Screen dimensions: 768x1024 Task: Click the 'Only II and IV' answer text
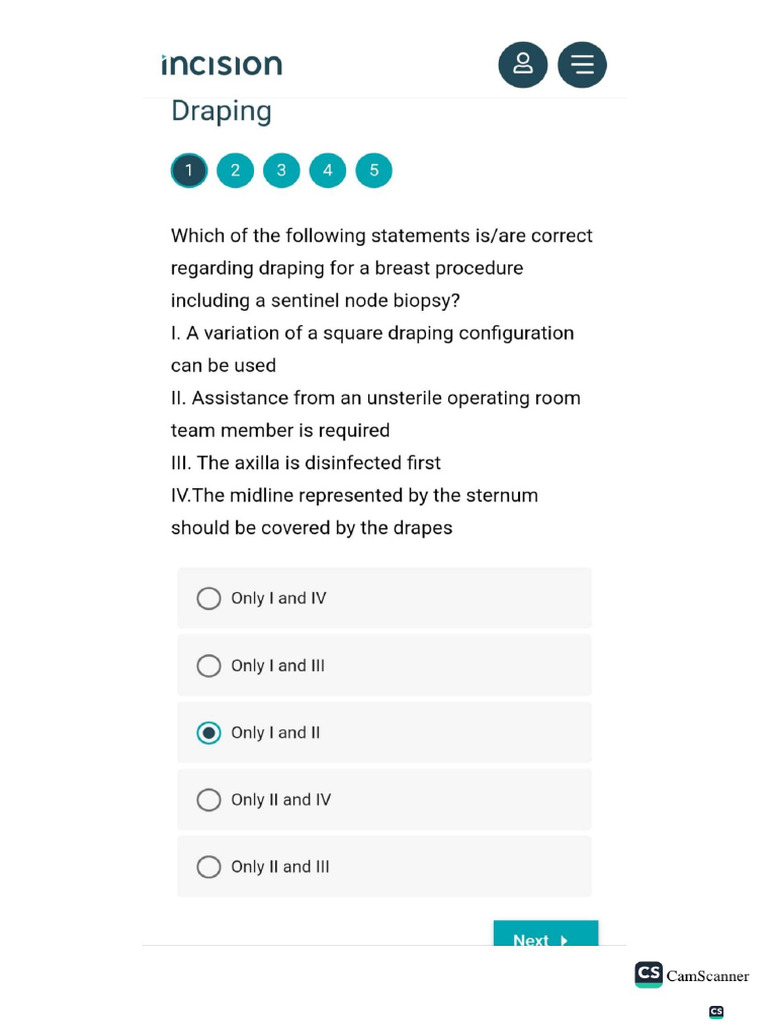[281, 800]
